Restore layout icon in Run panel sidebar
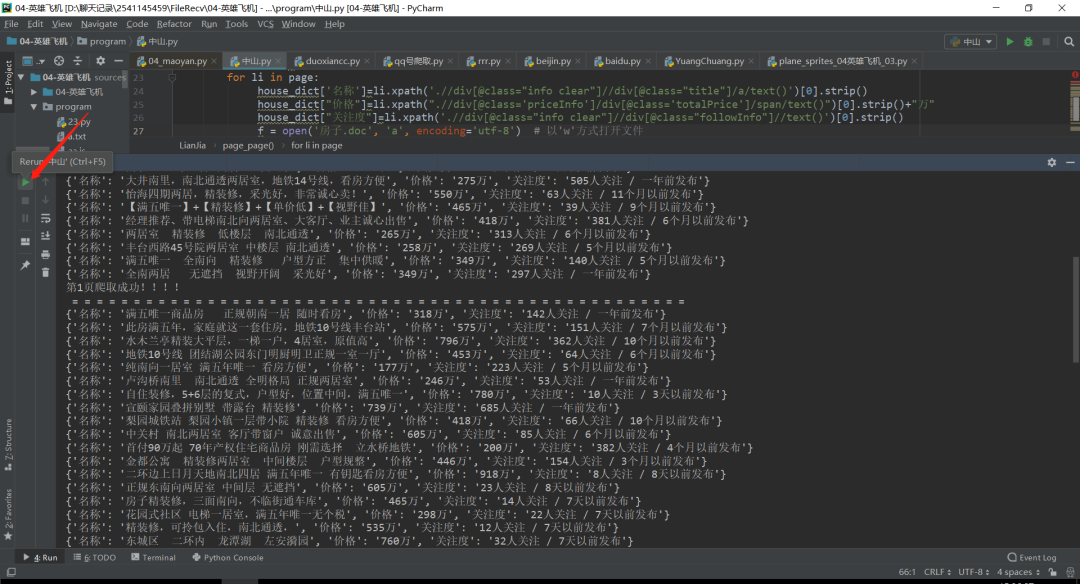 tap(25, 242)
